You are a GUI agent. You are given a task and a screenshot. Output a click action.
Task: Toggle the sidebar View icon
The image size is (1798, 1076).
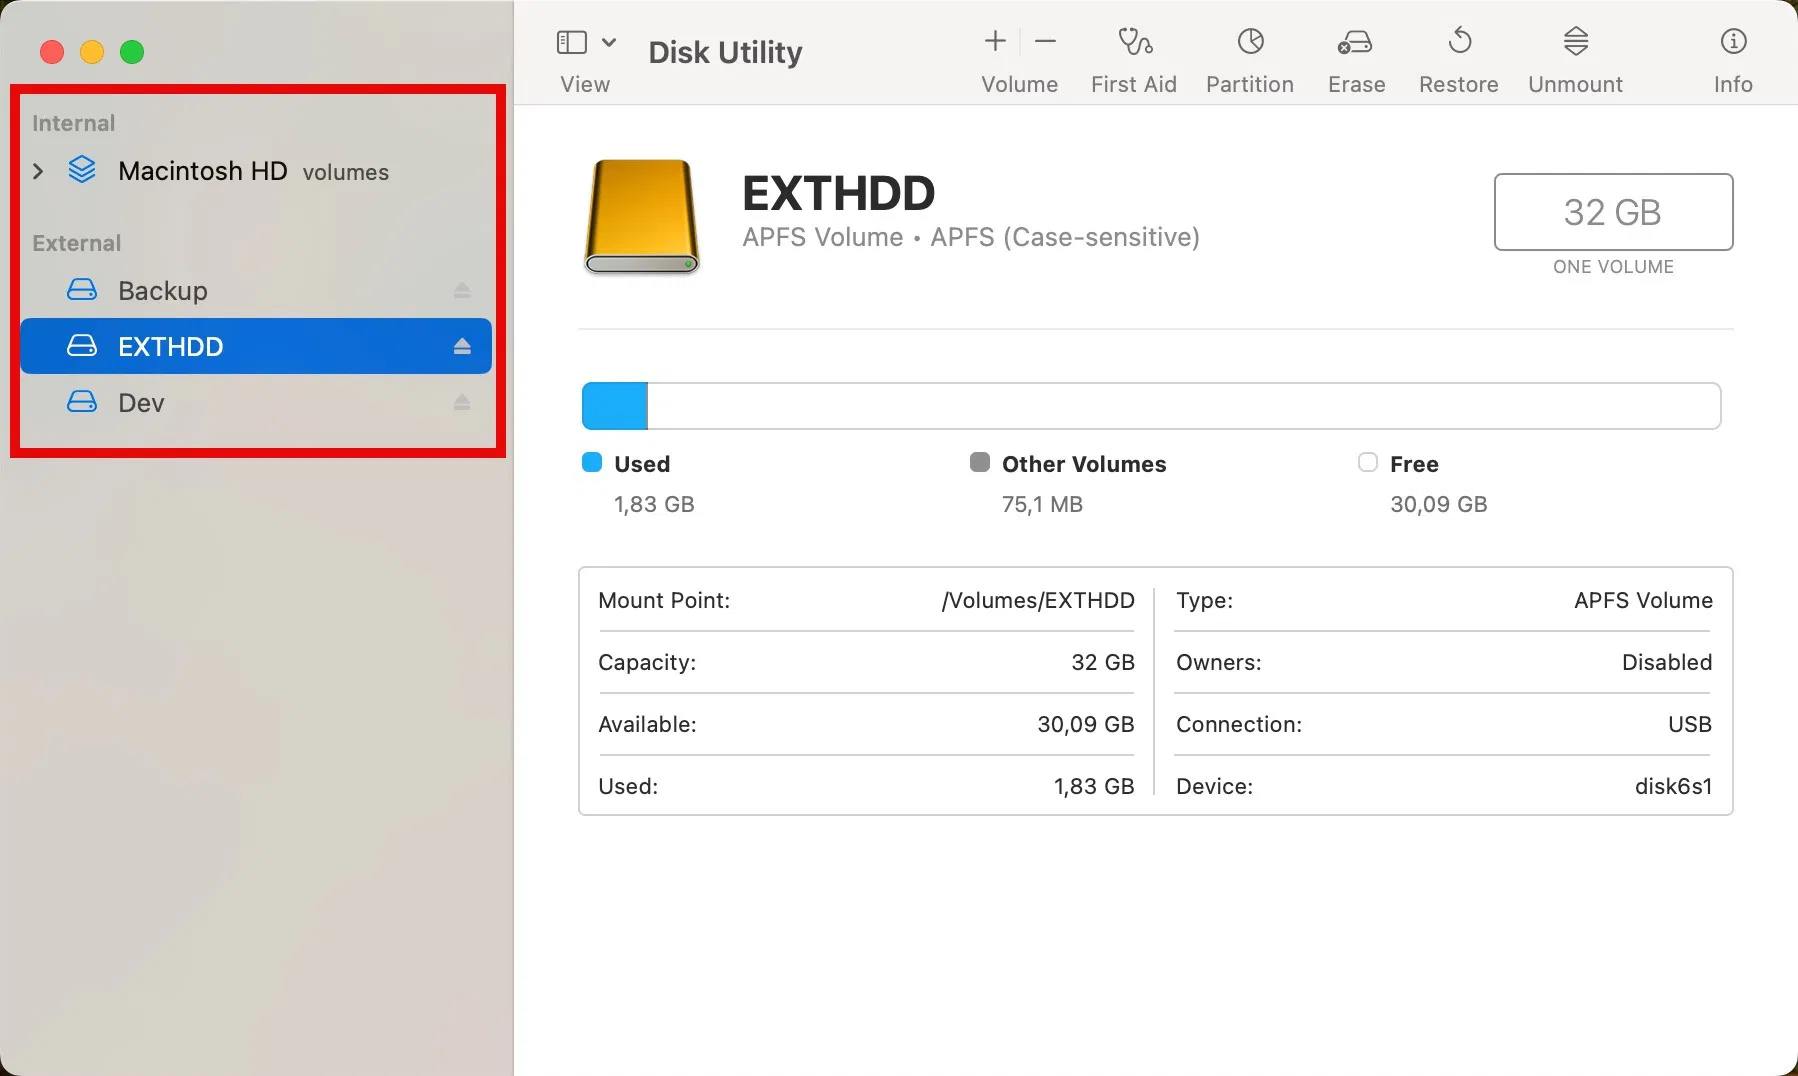tap(571, 42)
